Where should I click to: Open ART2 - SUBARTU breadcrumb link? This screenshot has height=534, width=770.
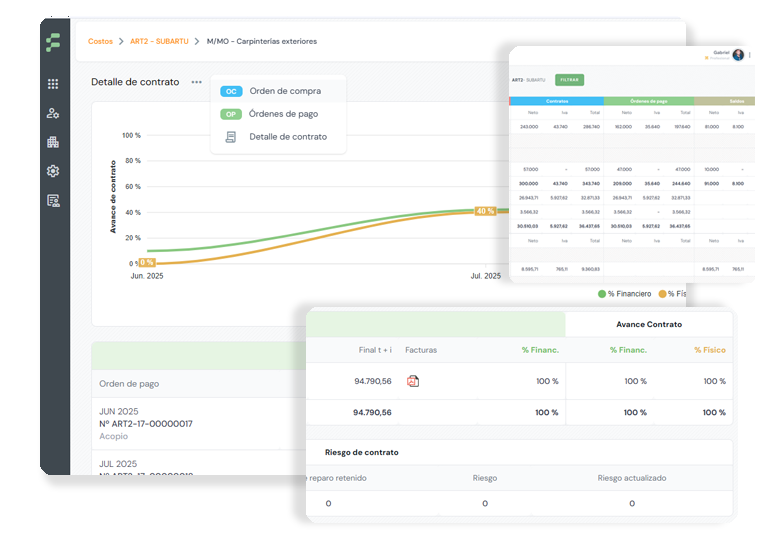tap(159, 41)
